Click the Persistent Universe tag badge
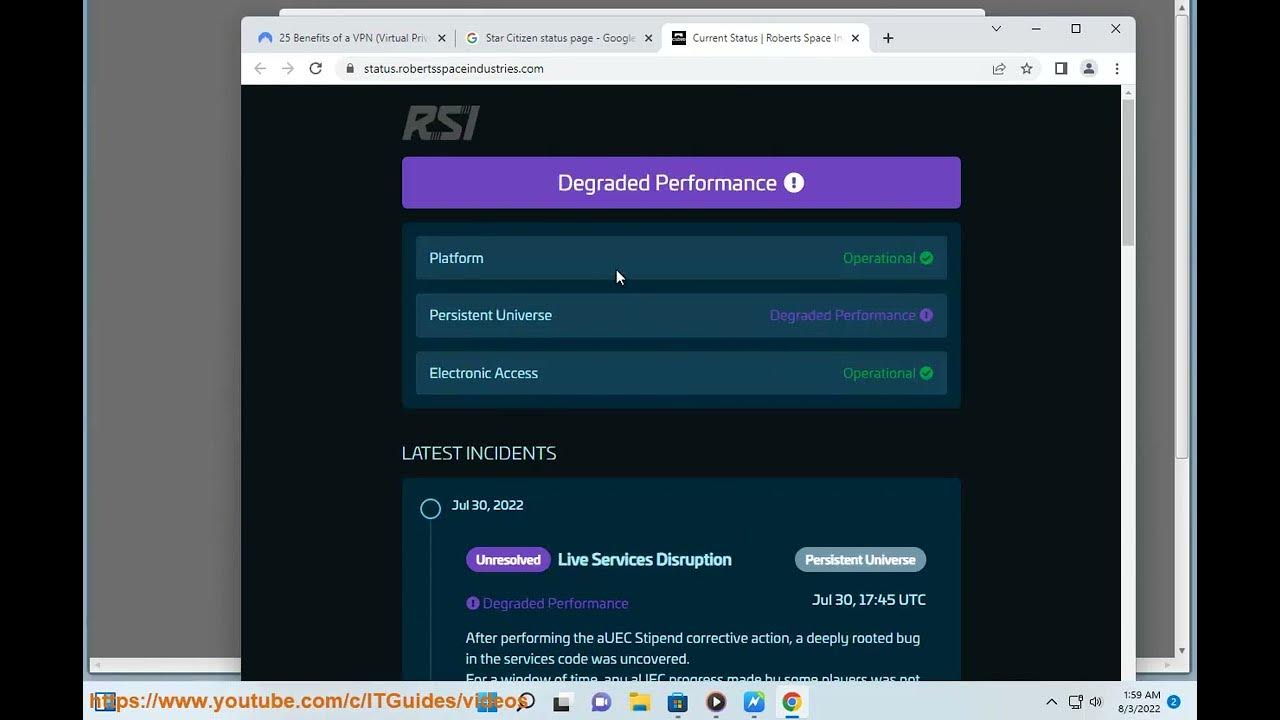1280x720 pixels. [860, 560]
